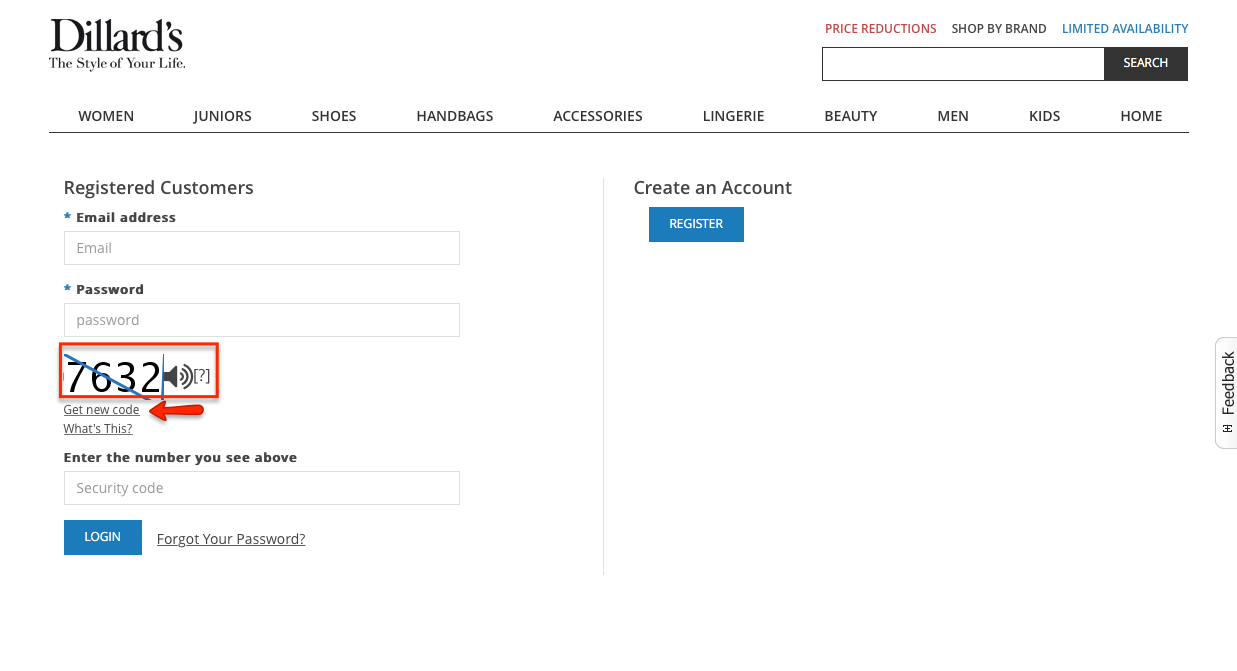Click SHOP BY BRAND in the header

pyautogui.click(x=998, y=28)
